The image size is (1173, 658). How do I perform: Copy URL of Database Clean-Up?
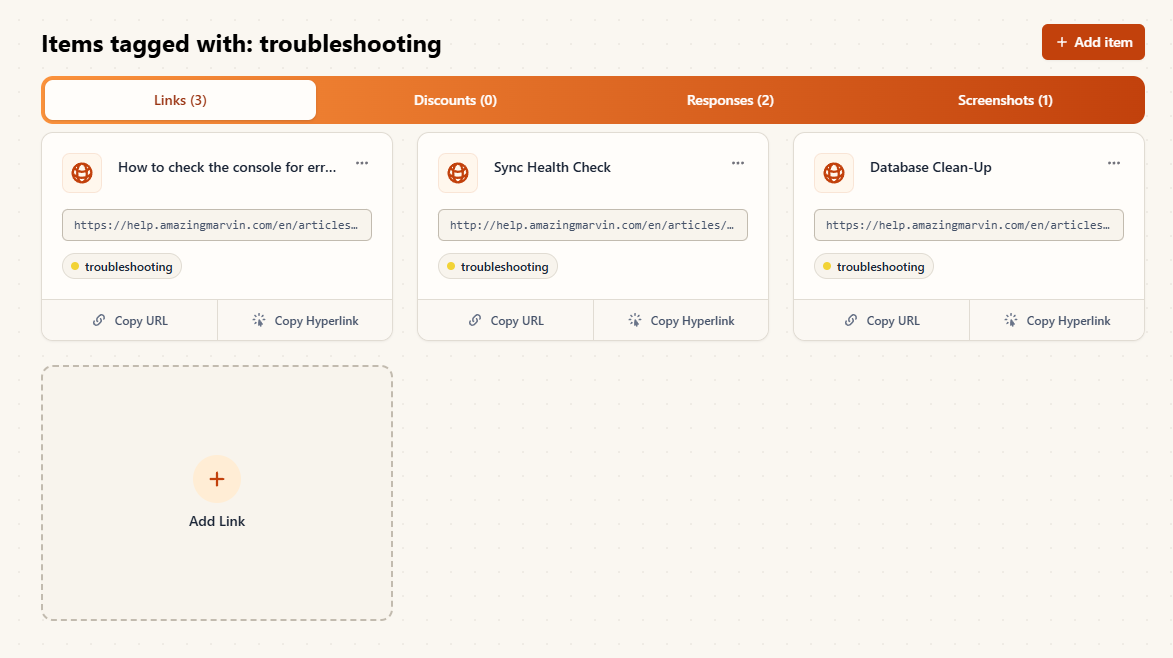(882, 320)
